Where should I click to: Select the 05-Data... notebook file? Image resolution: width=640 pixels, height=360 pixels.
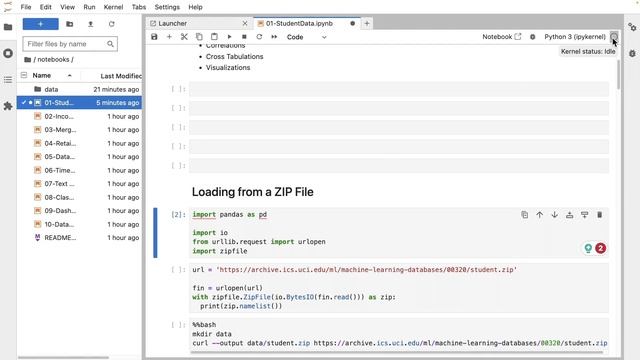pyautogui.click(x=80, y=157)
